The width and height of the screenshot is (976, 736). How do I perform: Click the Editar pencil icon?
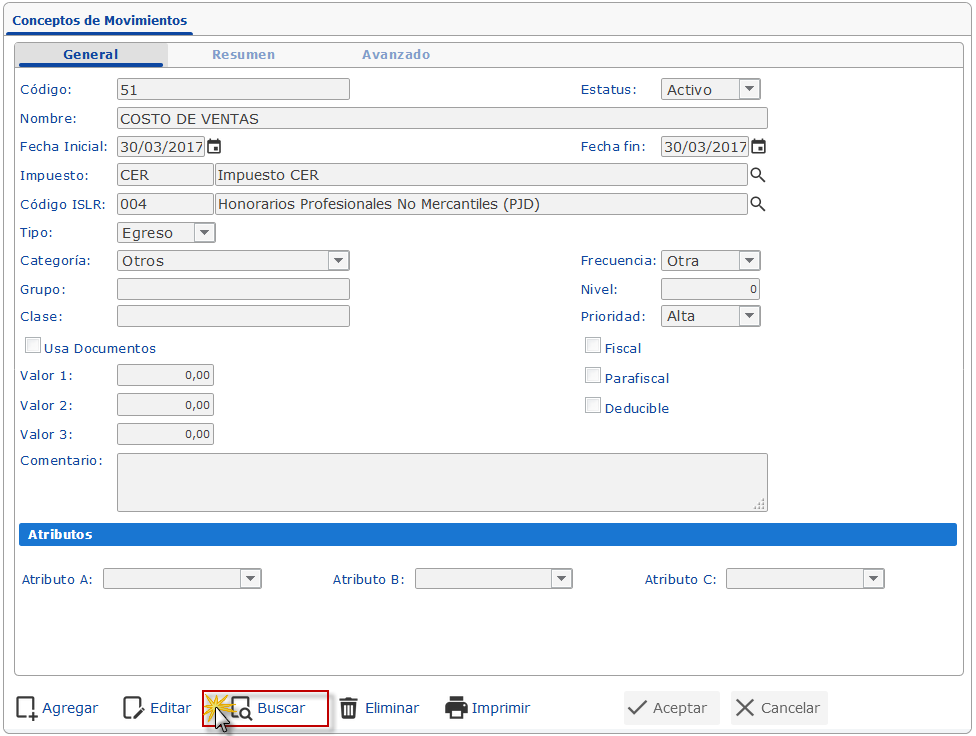(x=133, y=708)
